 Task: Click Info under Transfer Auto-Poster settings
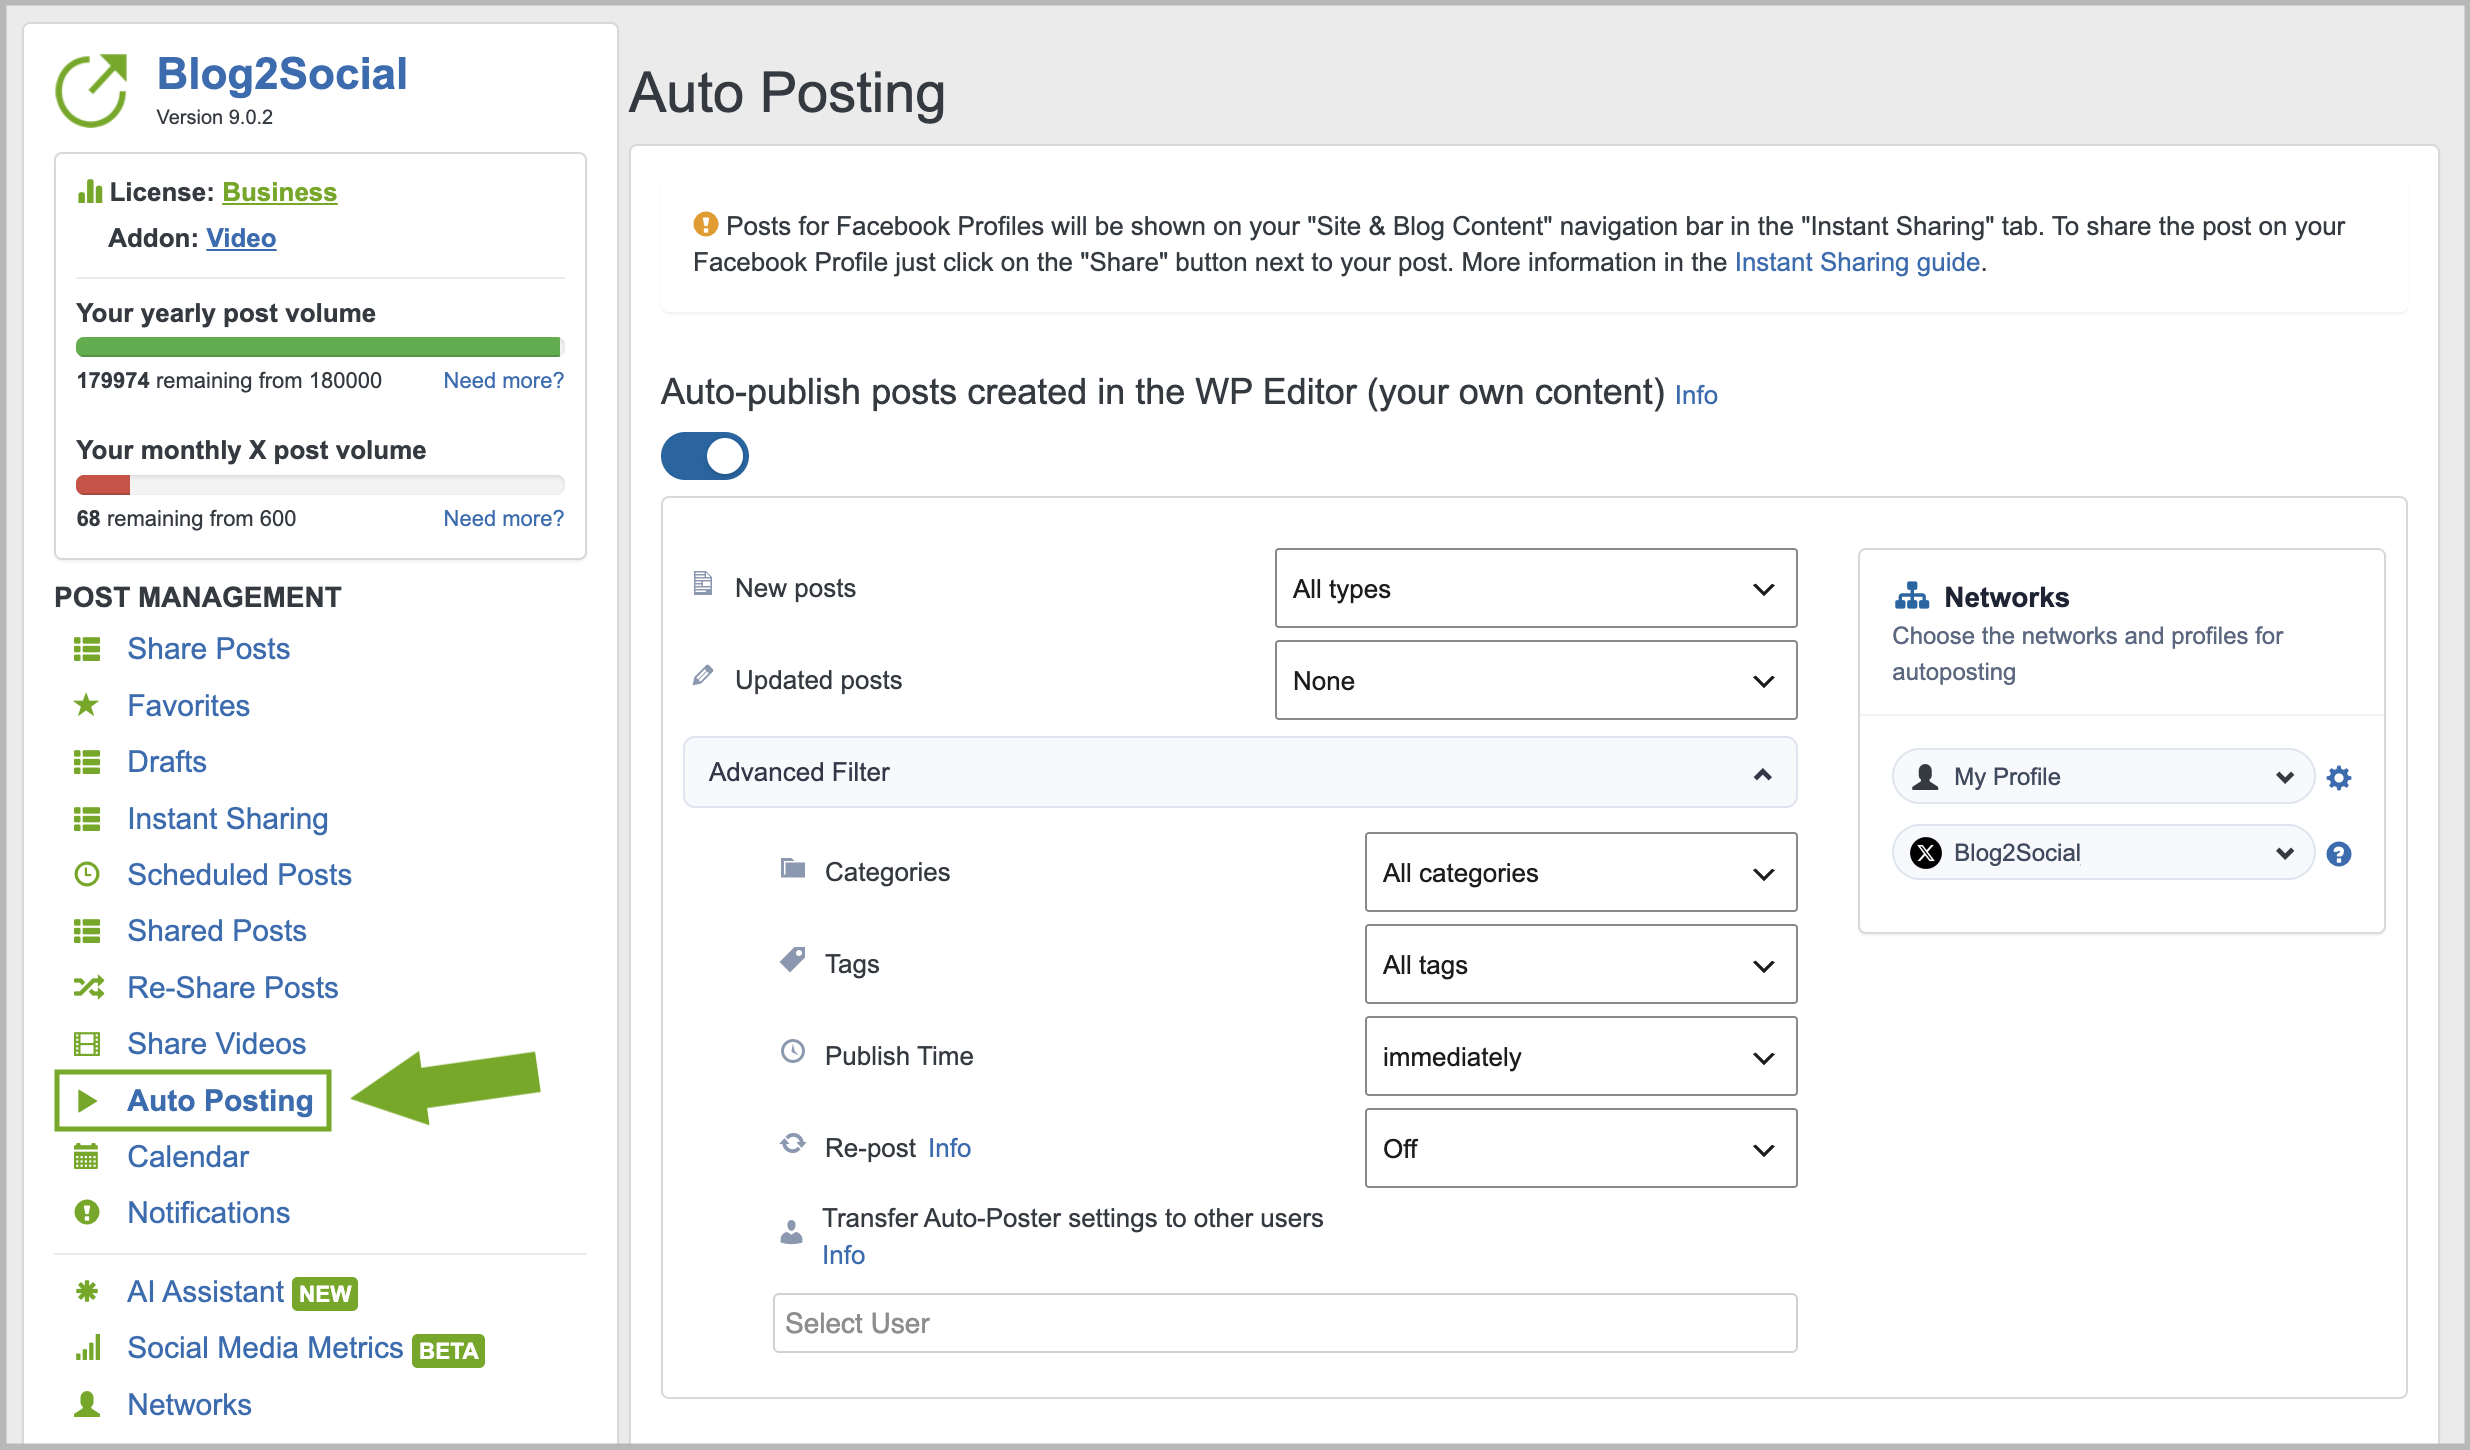[843, 1255]
